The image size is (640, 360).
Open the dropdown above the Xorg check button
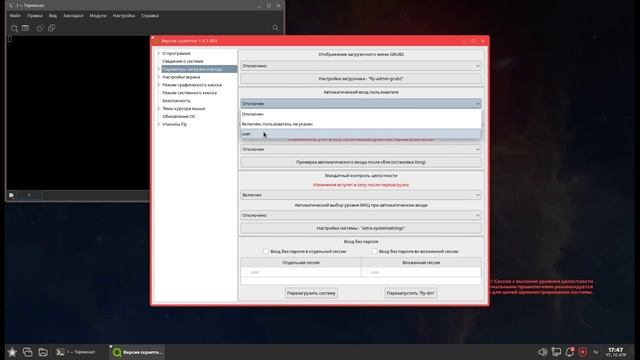[361, 149]
